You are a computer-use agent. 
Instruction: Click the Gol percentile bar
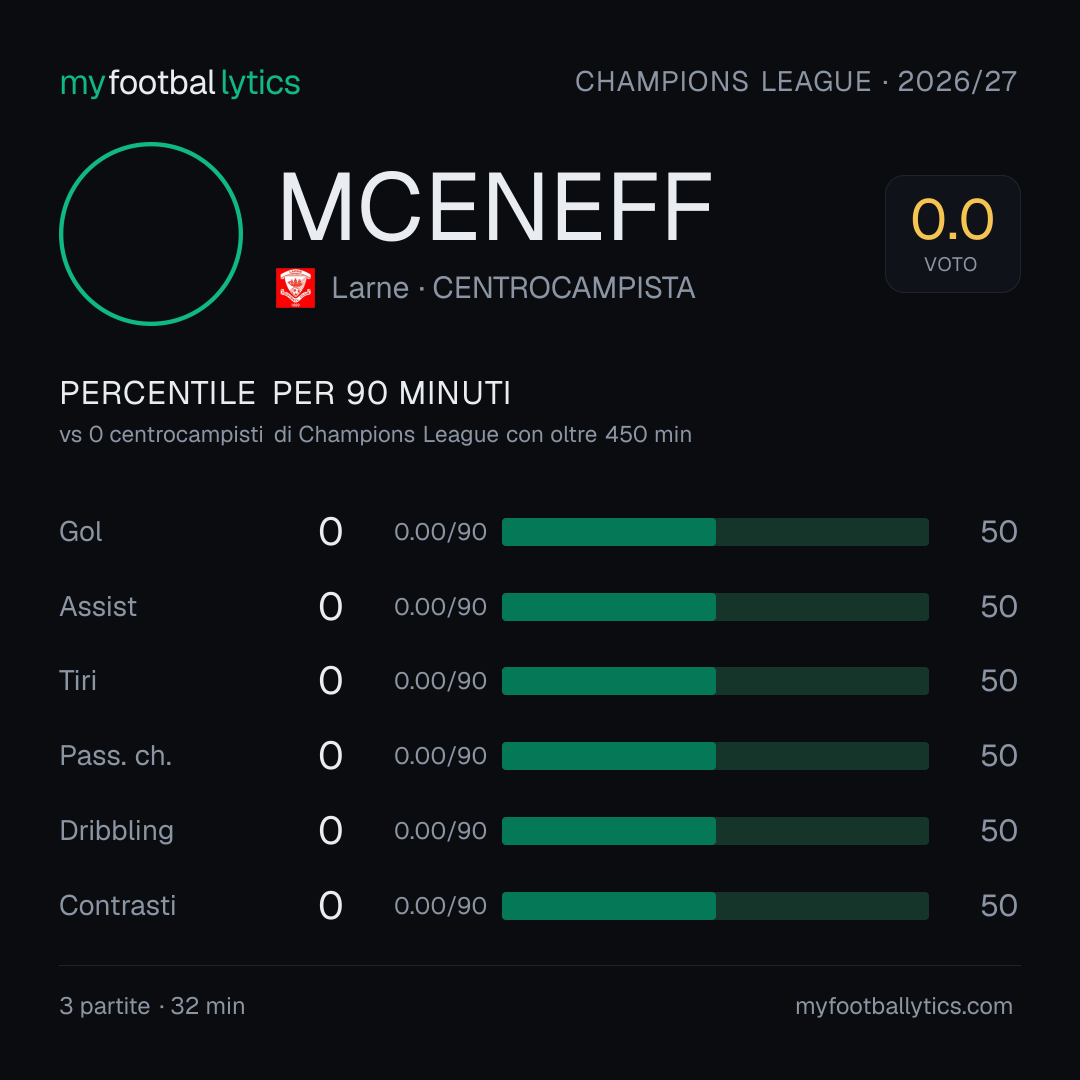coord(715,532)
